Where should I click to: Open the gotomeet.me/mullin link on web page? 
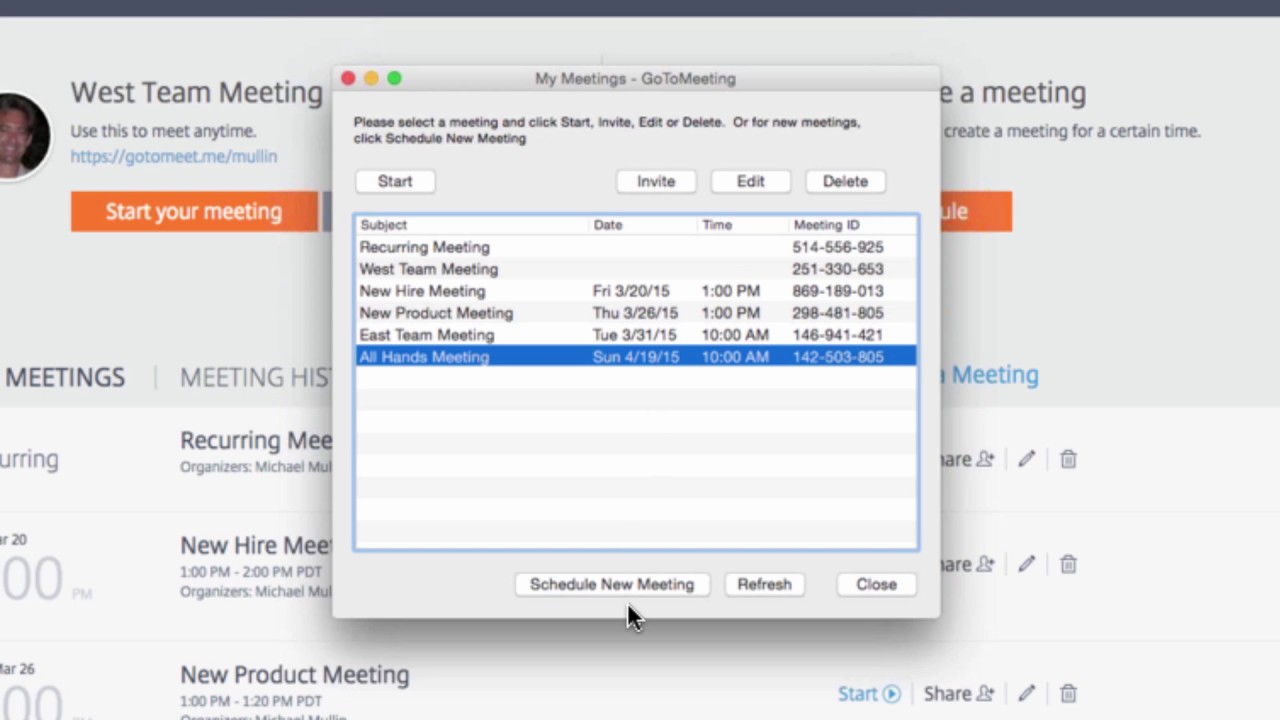(173, 156)
